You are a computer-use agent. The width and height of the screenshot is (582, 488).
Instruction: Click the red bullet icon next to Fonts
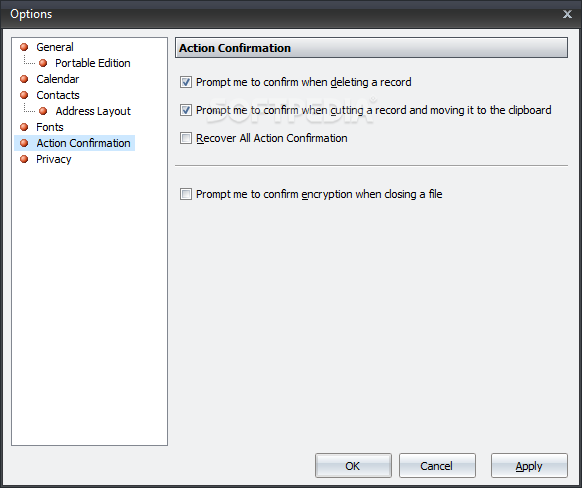(24, 127)
